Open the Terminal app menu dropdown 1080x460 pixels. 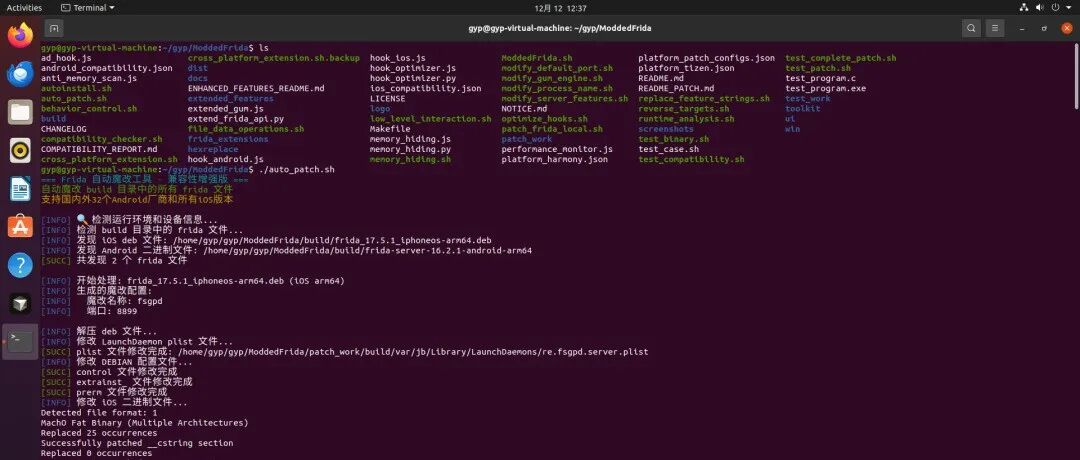point(87,8)
